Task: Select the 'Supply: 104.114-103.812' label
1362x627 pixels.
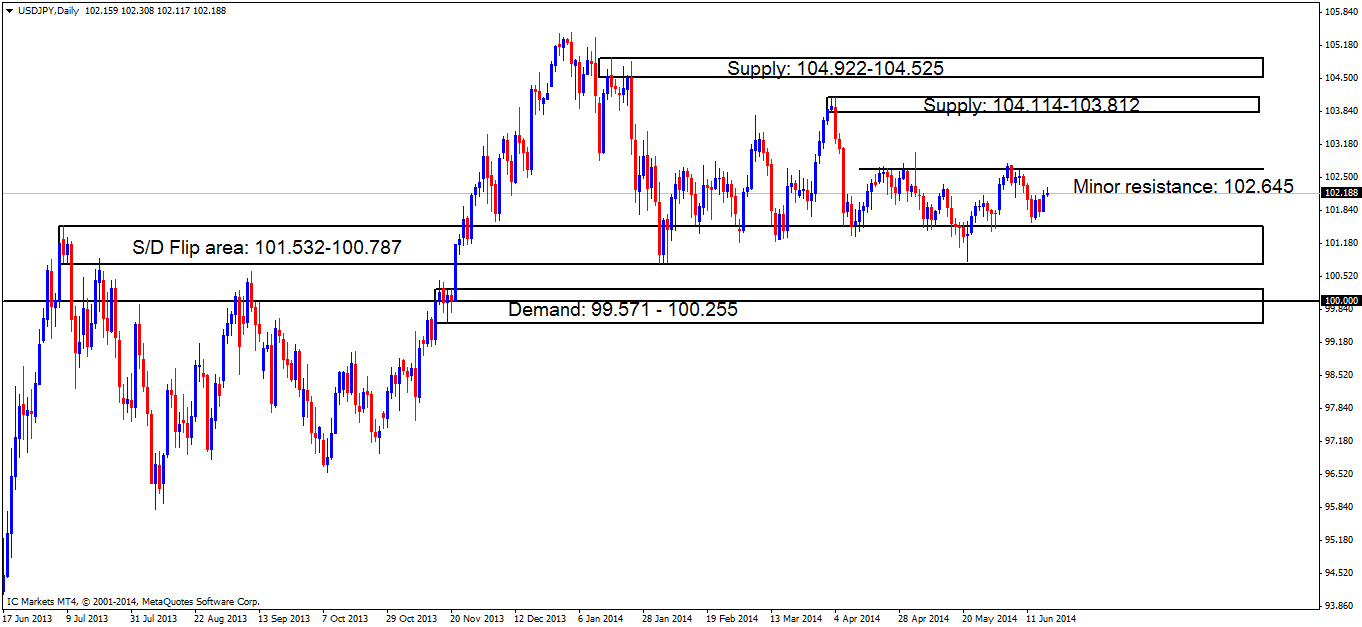Action: tap(1031, 105)
